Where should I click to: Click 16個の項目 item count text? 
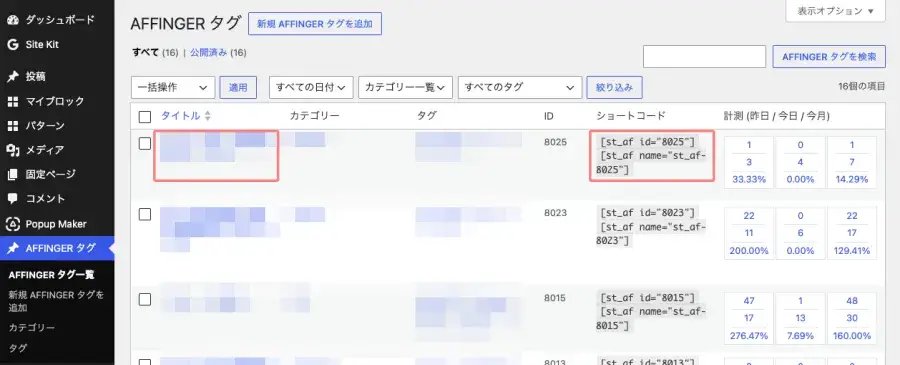click(x=862, y=87)
